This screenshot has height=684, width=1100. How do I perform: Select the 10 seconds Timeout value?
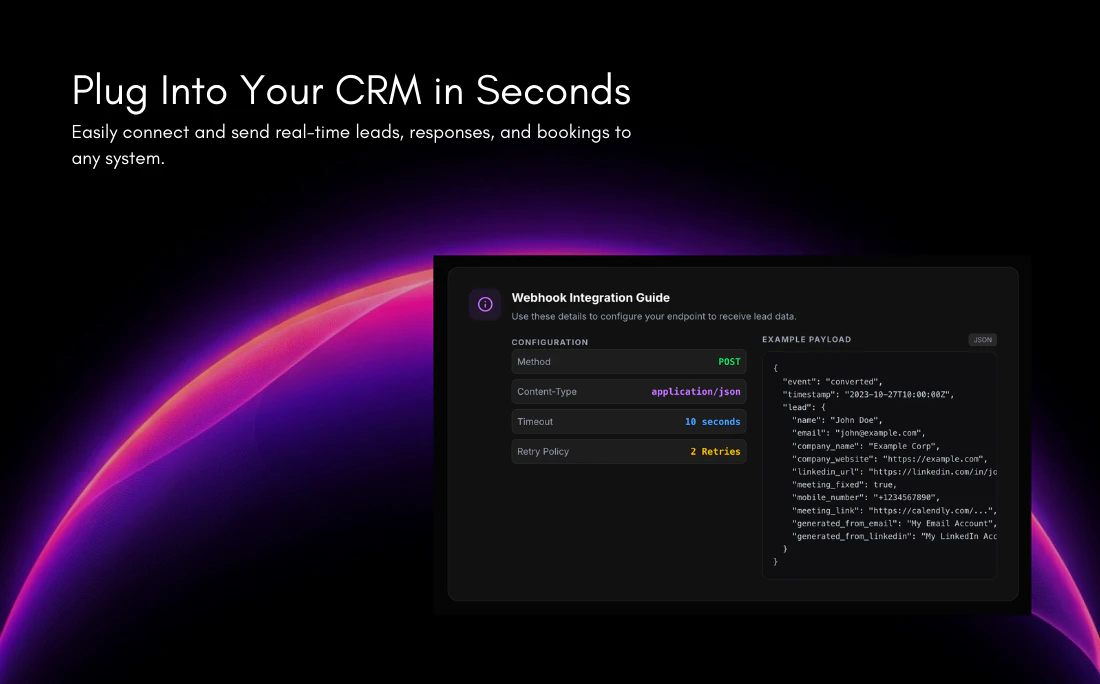712,421
